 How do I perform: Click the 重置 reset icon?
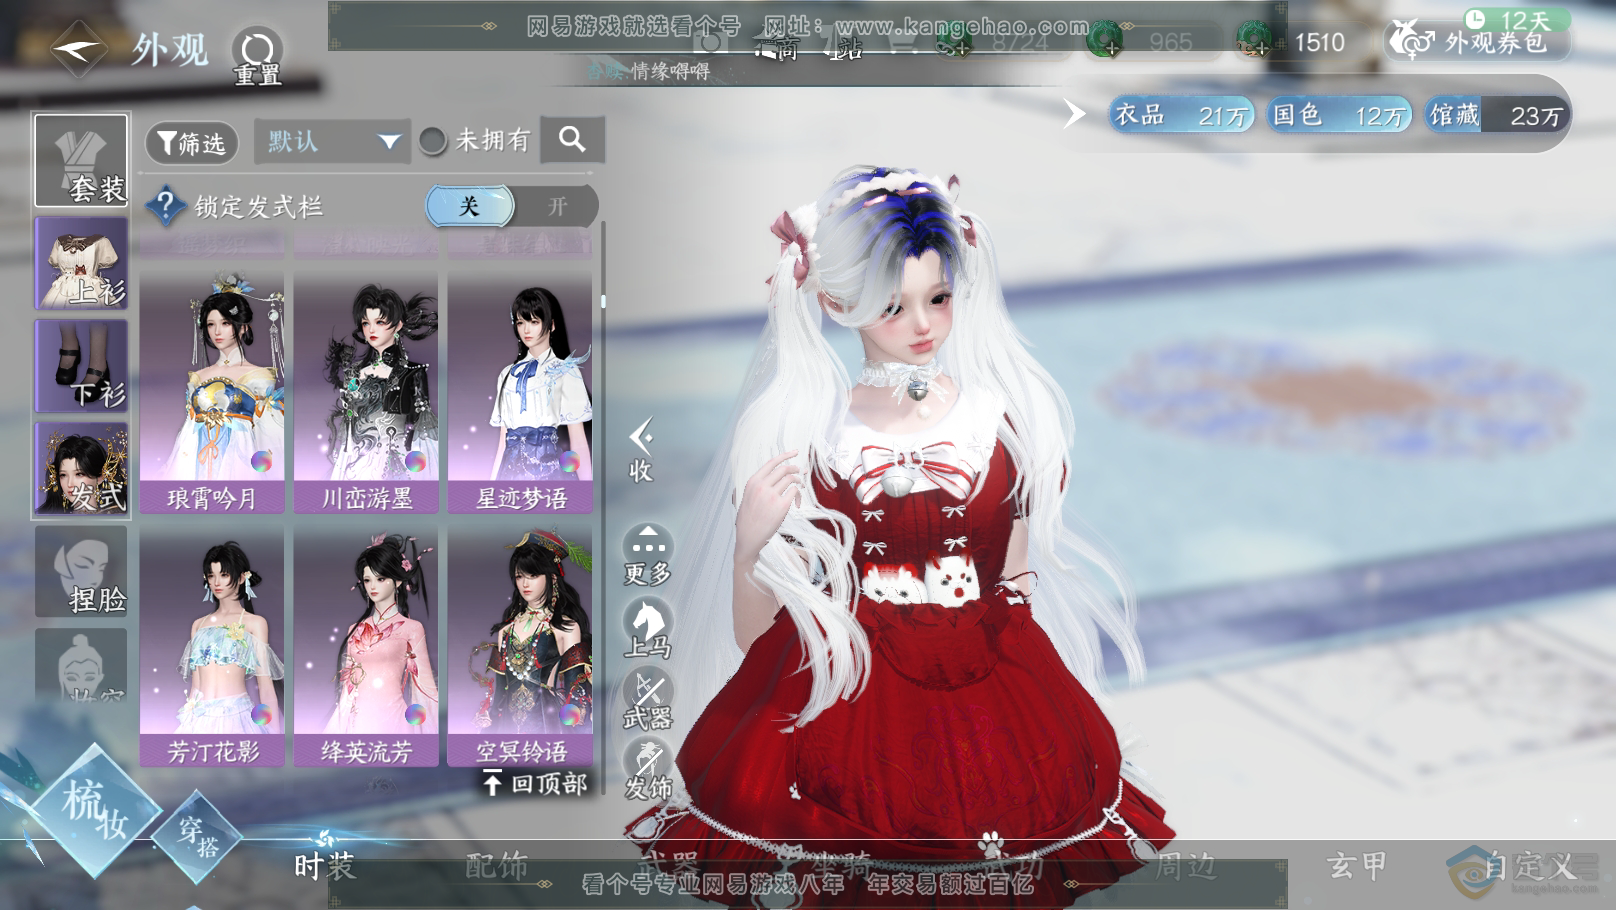pyautogui.click(x=257, y=55)
